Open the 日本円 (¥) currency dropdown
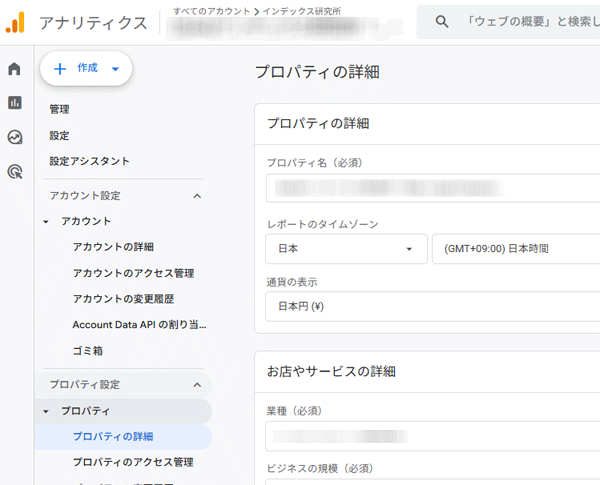 click(x=432, y=306)
